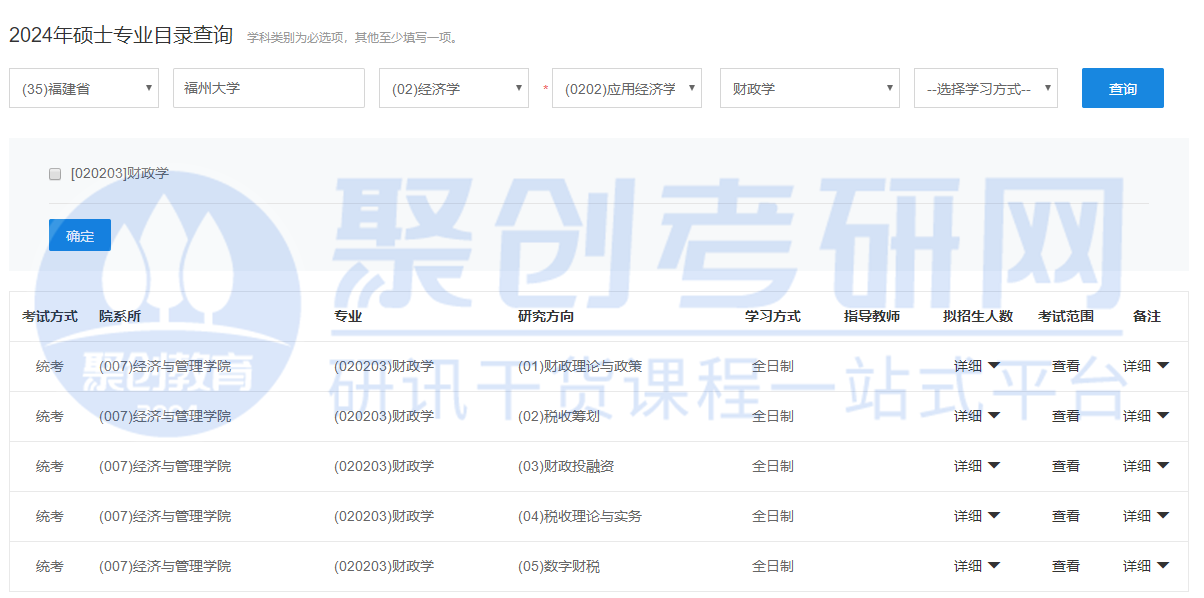Click the 指导教师 column header
Viewport: 1204px width, 598px height.
[872, 316]
